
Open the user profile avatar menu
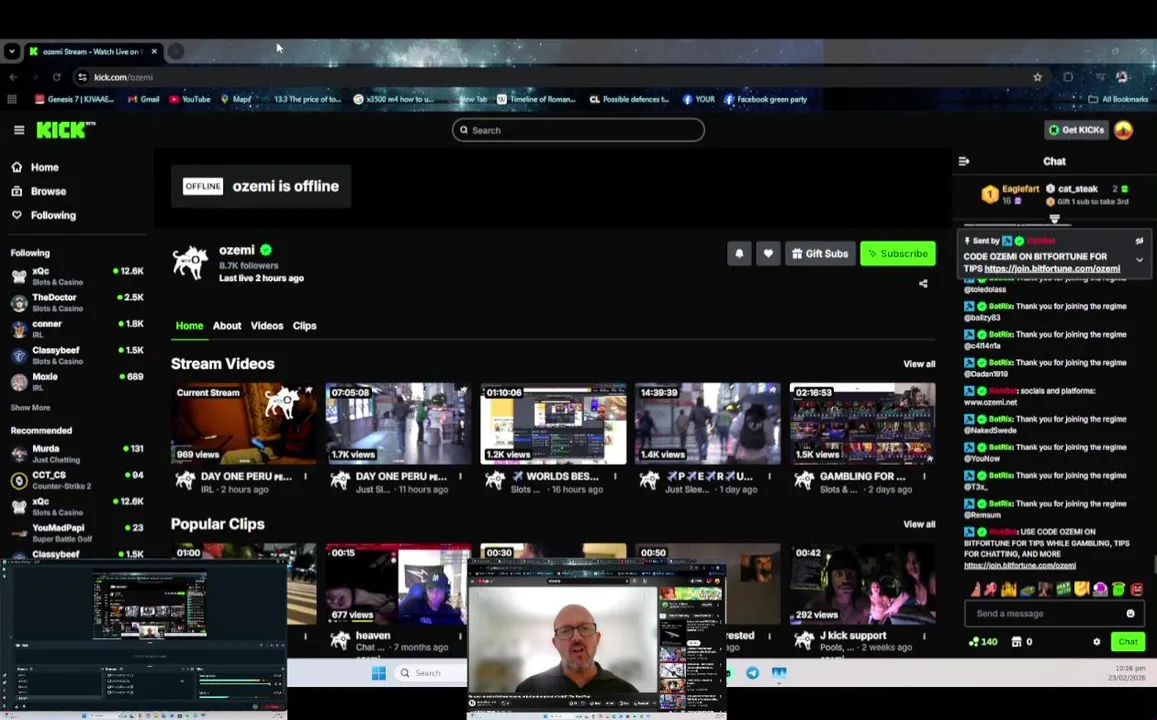tap(1123, 130)
